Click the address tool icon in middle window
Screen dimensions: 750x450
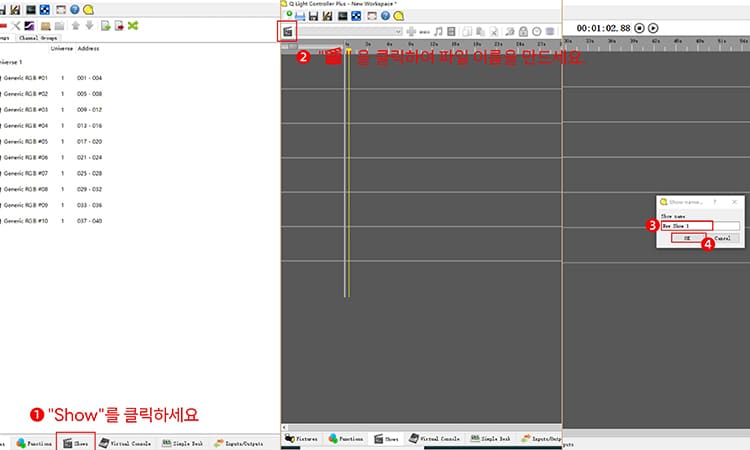(x=356, y=16)
